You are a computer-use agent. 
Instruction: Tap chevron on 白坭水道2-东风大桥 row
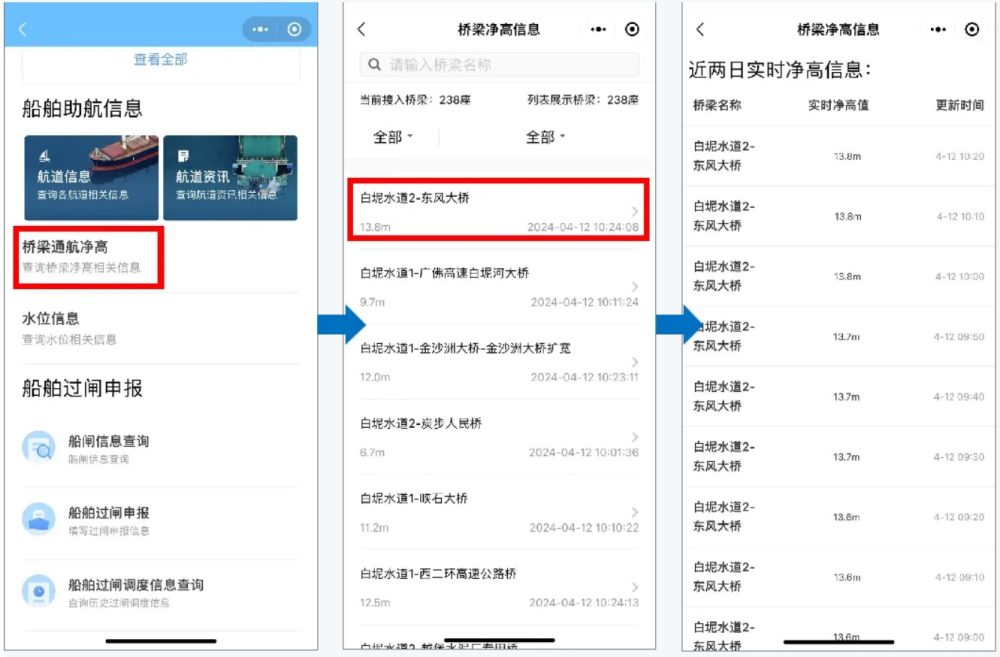tap(635, 211)
